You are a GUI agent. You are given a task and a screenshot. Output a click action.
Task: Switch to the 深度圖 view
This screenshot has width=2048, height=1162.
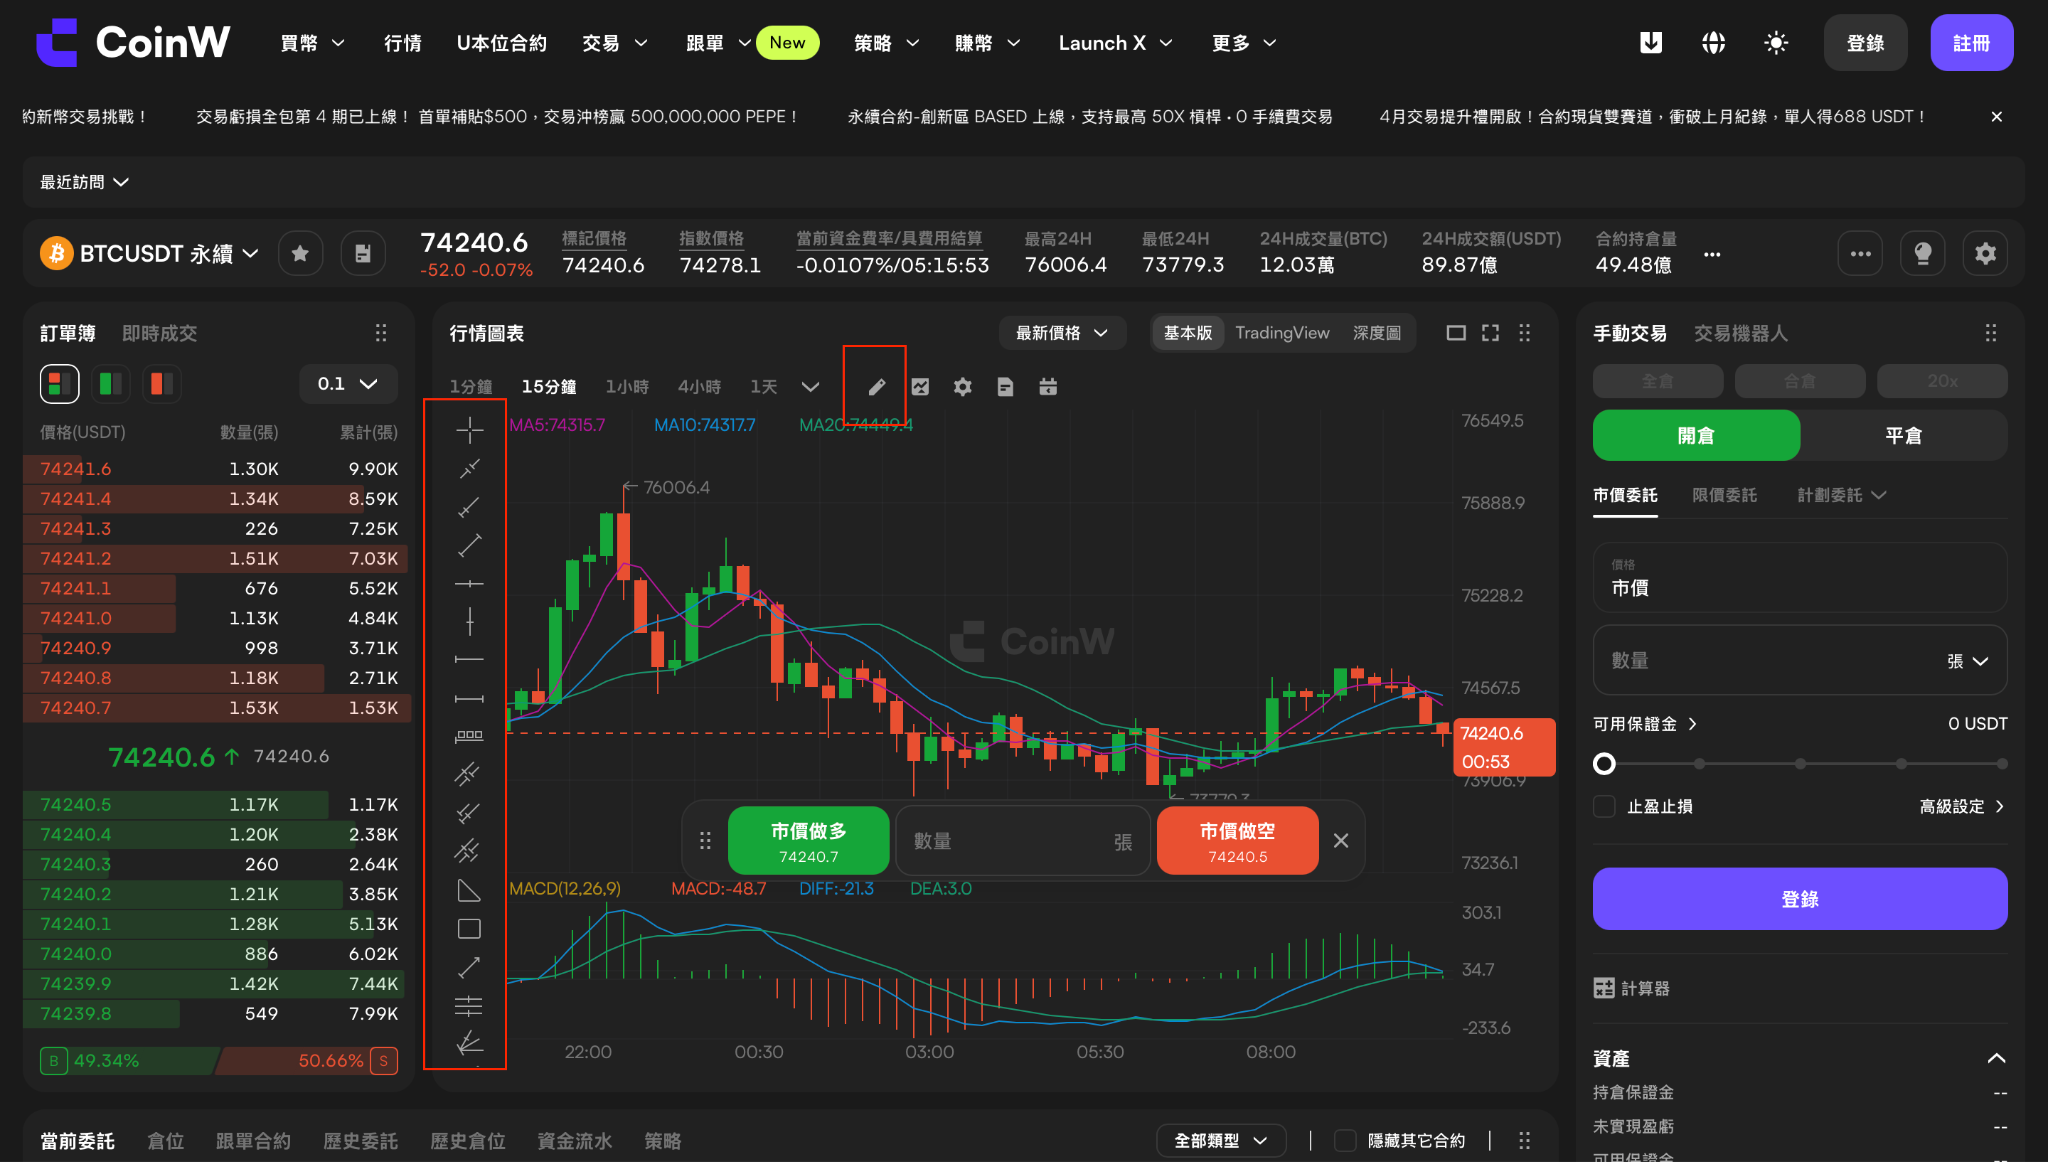[1377, 333]
